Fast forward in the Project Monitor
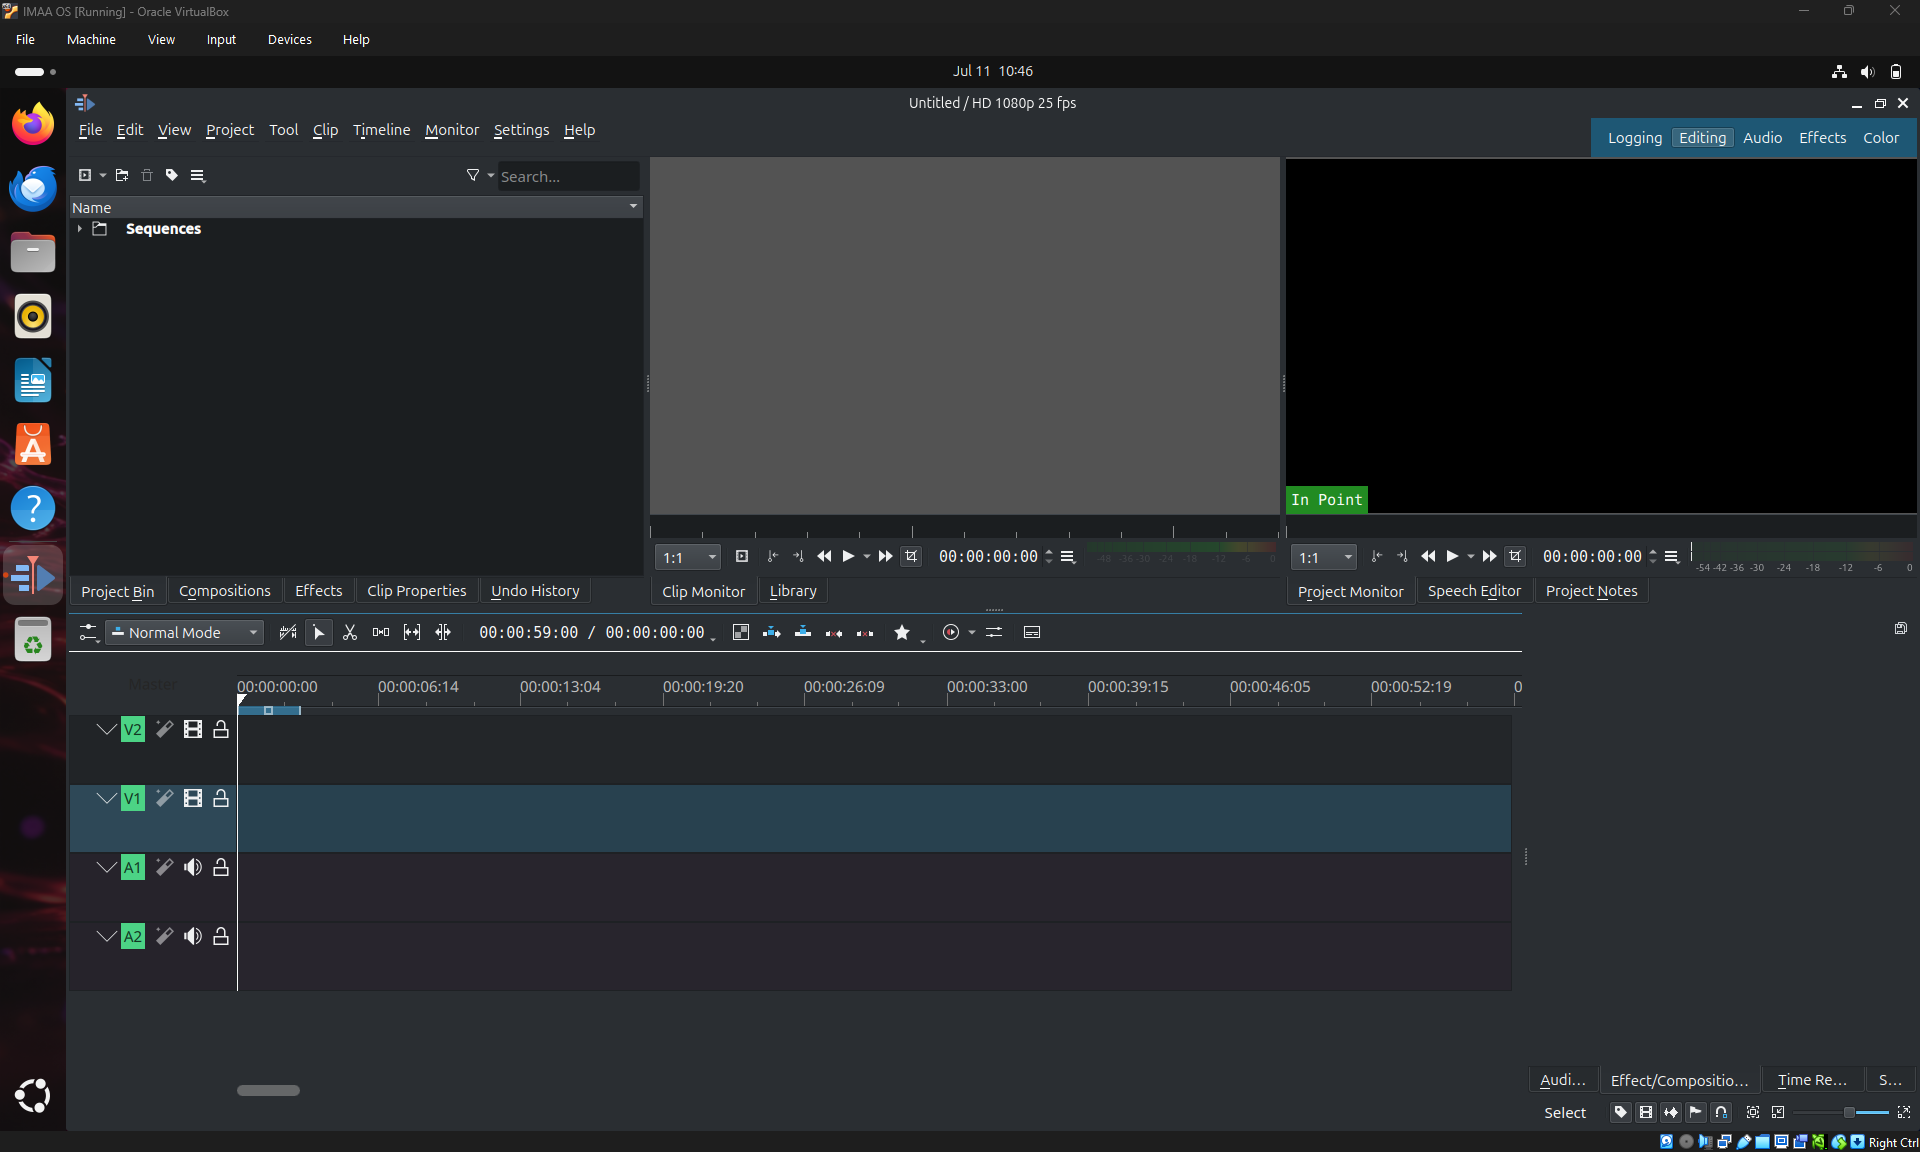The height and width of the screenshot is (1152, 1920). click(x=1489, y=556)
